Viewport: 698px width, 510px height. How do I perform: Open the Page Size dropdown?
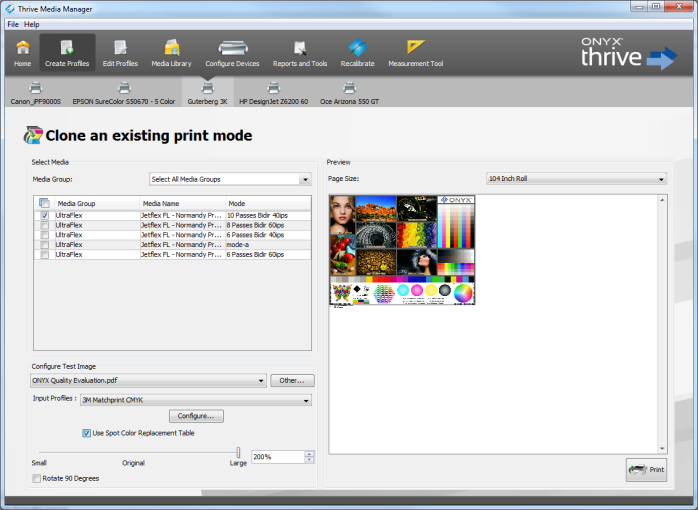(x=576, y=178)
